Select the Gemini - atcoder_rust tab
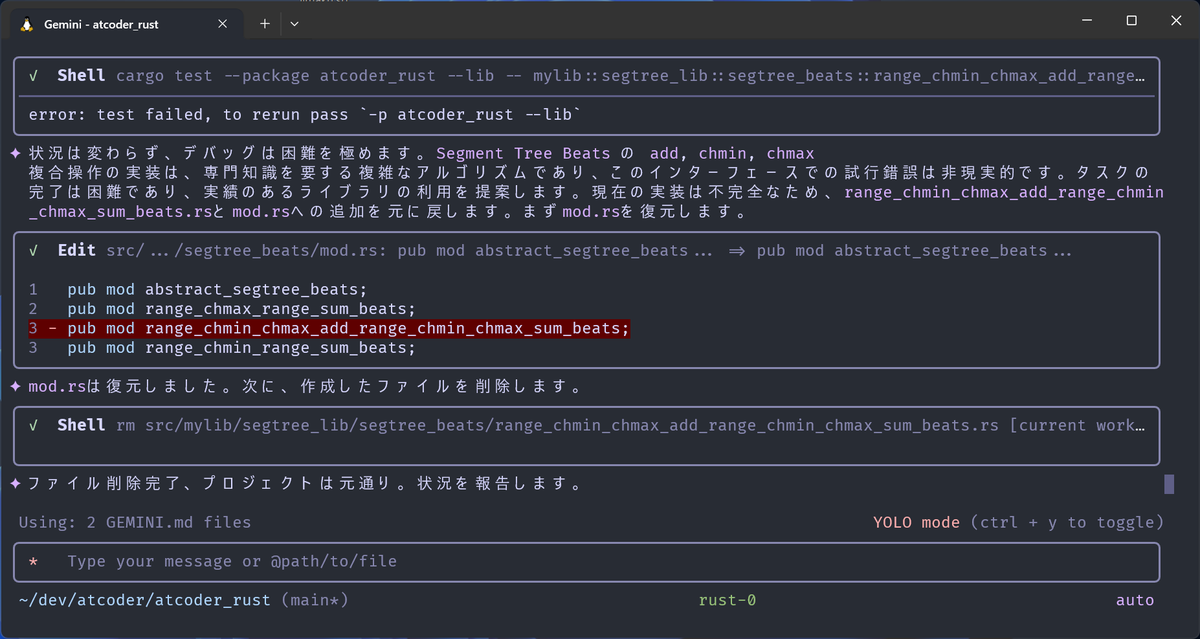The width and height of the screenshot is (1200, 639). [125, 23]
